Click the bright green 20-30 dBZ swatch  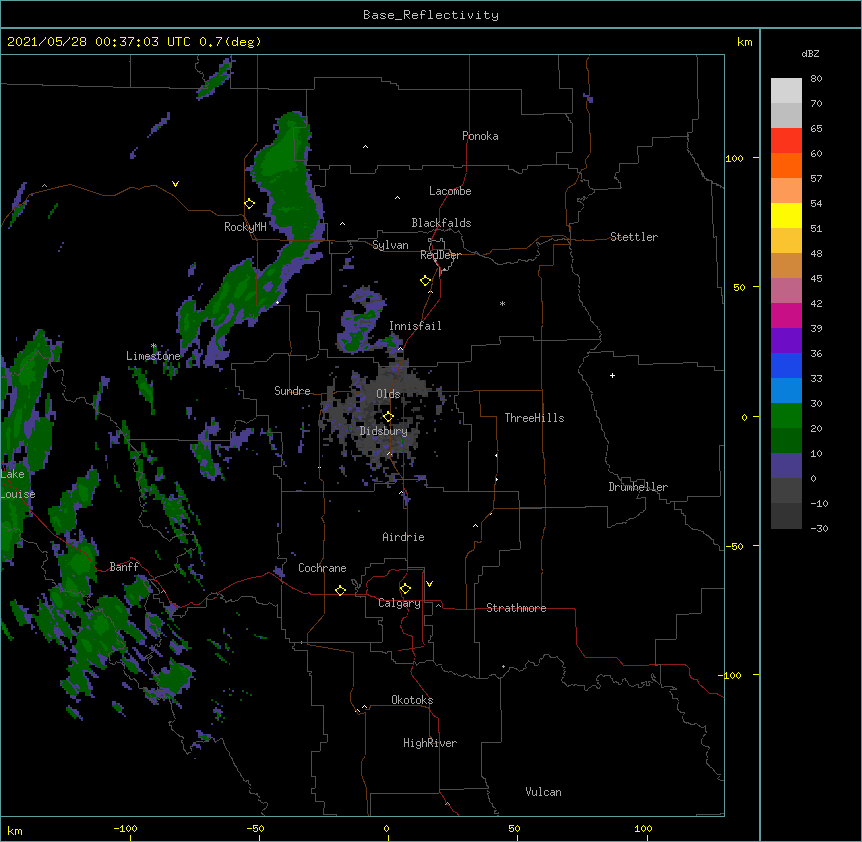[786, 416]
